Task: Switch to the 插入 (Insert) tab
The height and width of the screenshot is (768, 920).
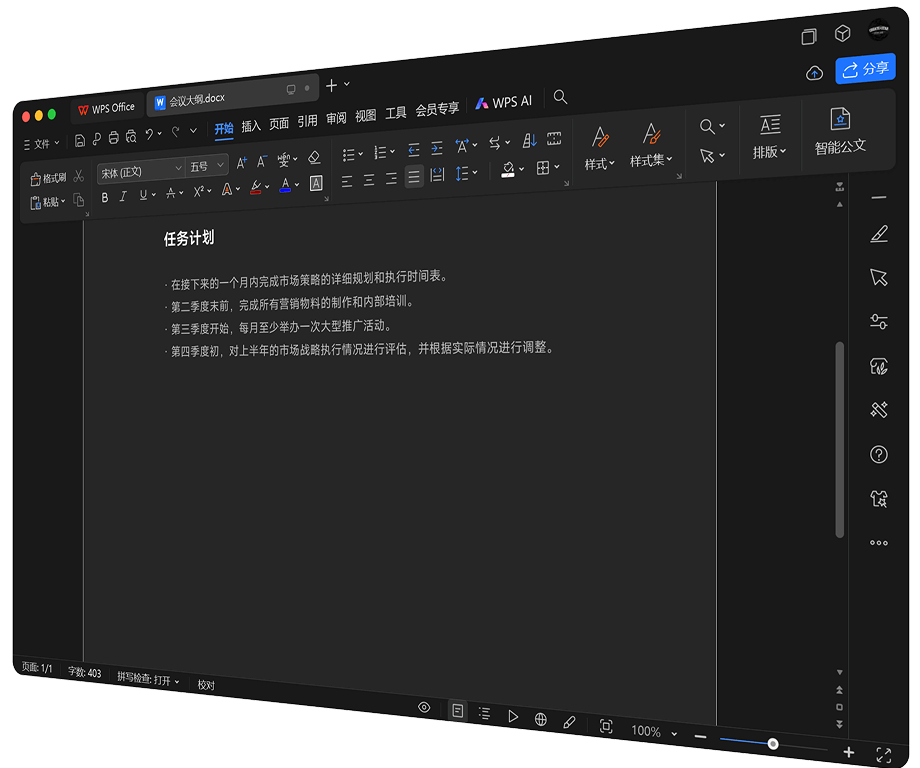Action: [251, 126]
